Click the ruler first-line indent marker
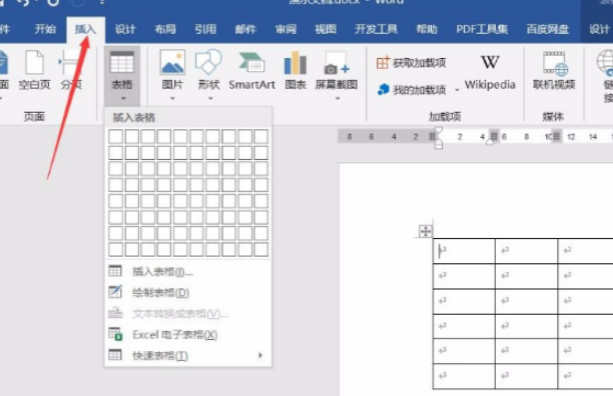This screenshot has height=396, width=613. 439,131
